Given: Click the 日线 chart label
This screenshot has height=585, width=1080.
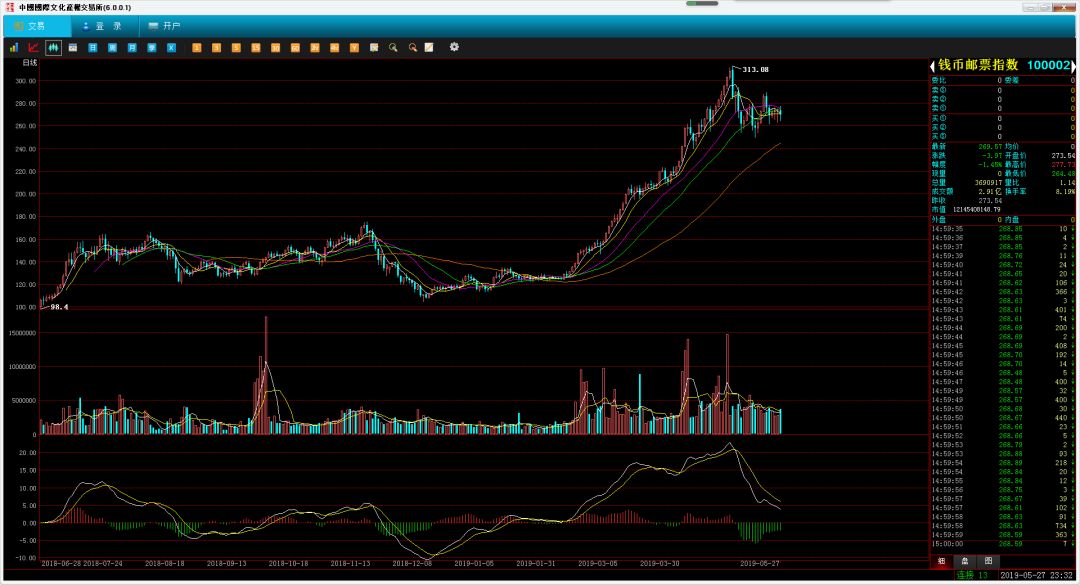Looking at the screenshot, I should (x=30, y=63).
